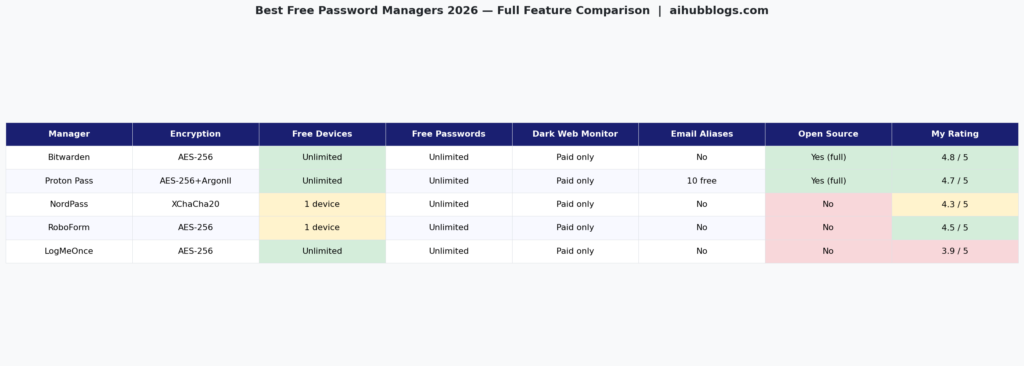Click Proton Pass's Yes (full) open source cell

click(x=829, y=181)
